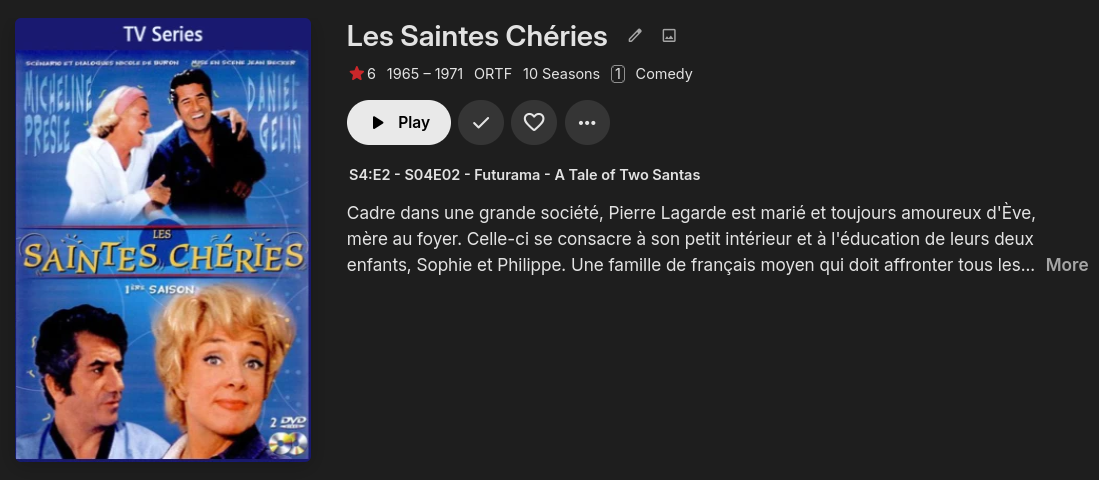Mark series as watched with checkmark
This screenshot has height=480, width=1099.
[x=481, y=122]
